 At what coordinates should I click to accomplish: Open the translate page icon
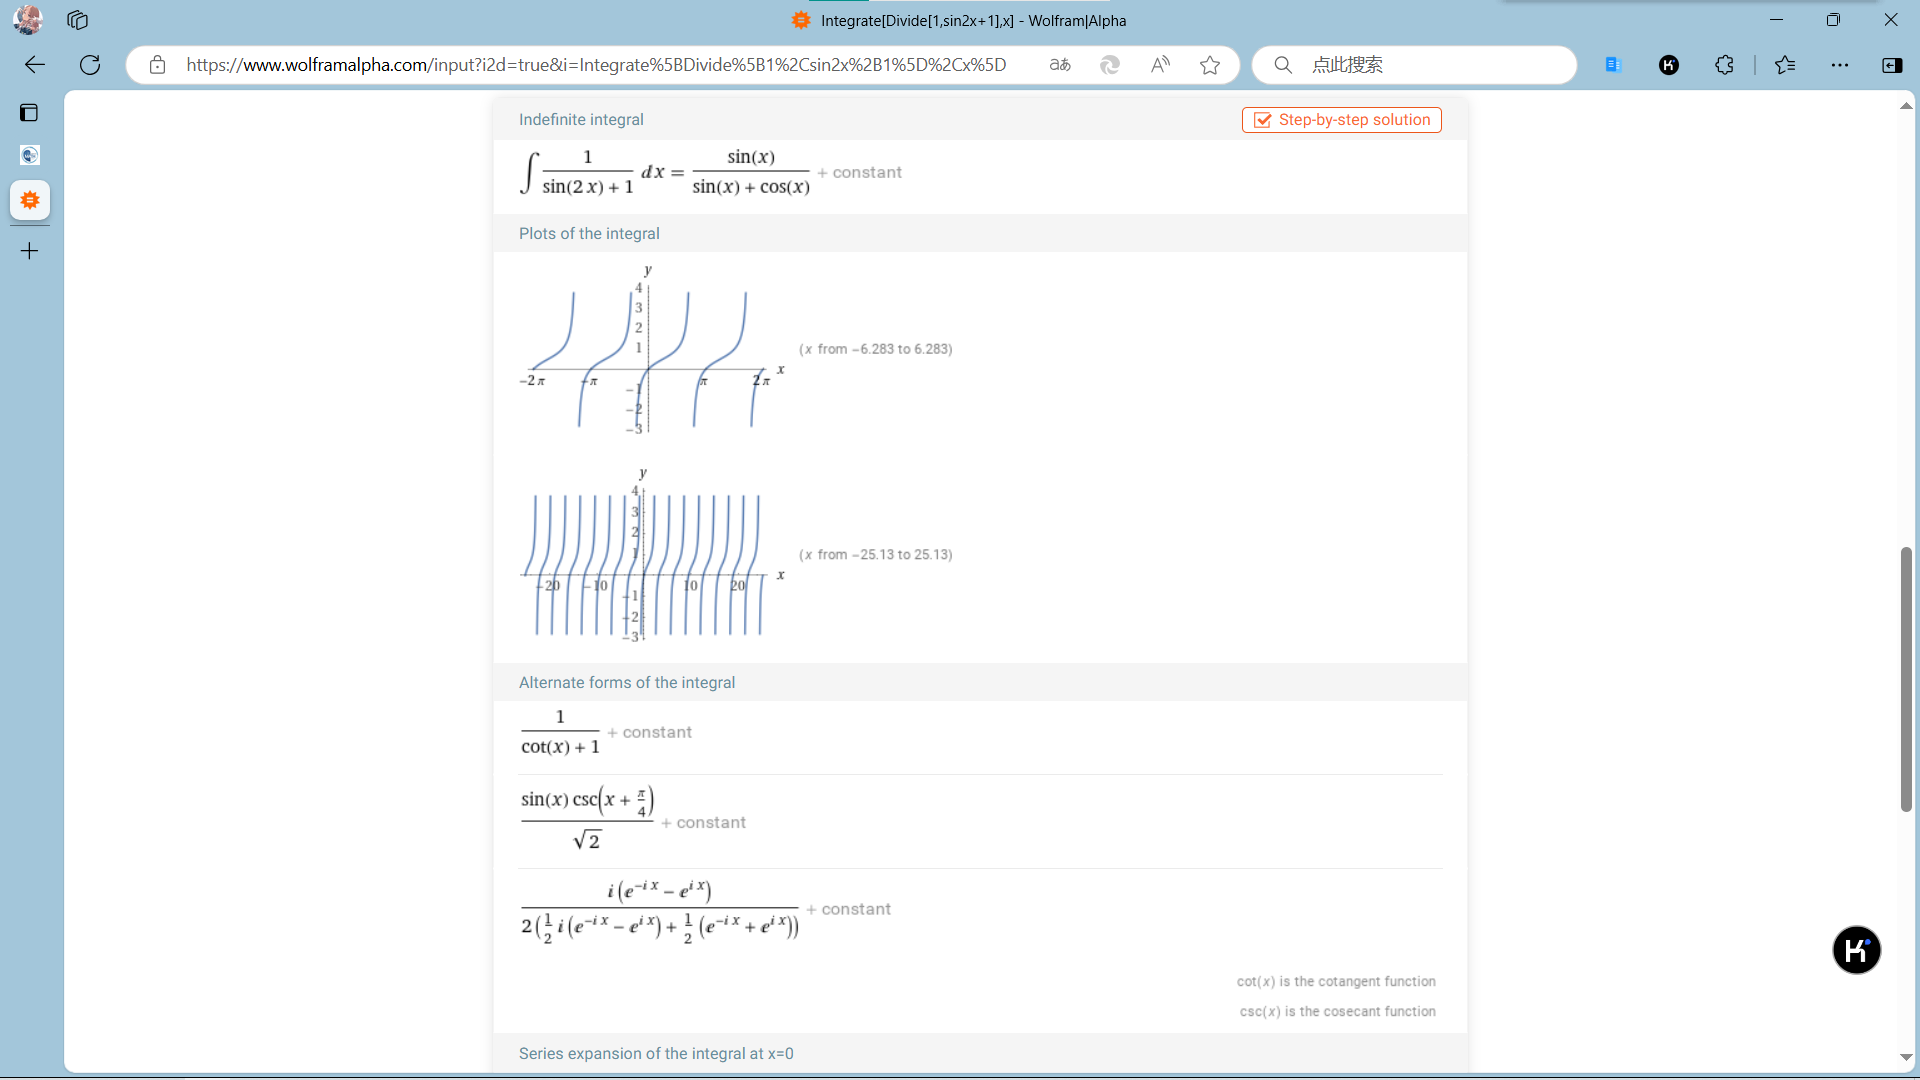tap(1060, 65)
